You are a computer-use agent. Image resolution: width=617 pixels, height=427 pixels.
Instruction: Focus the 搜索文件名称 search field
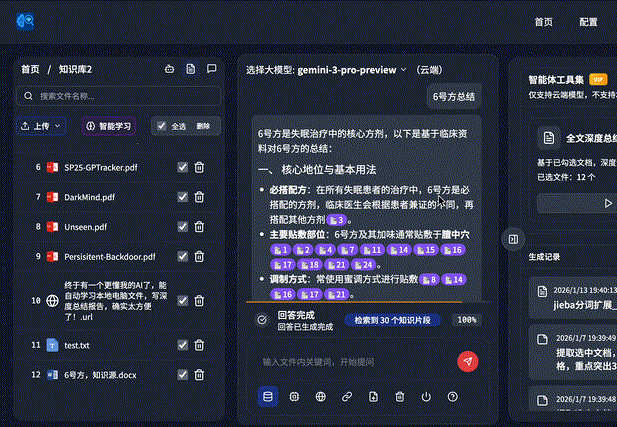(118, 96)
